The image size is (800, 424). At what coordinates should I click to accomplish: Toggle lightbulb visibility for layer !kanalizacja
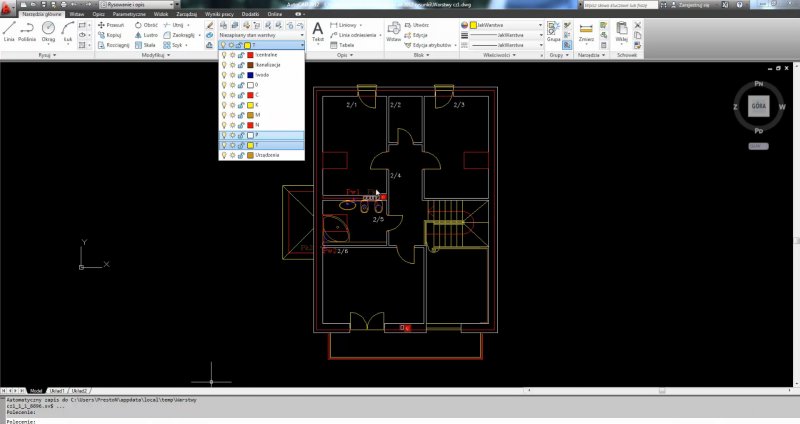pyautogui.click(x=224, y=65)
